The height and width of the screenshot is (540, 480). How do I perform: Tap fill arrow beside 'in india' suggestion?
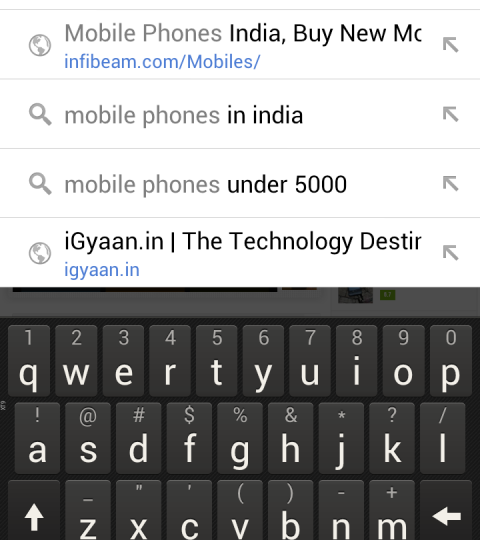point(450,114)
